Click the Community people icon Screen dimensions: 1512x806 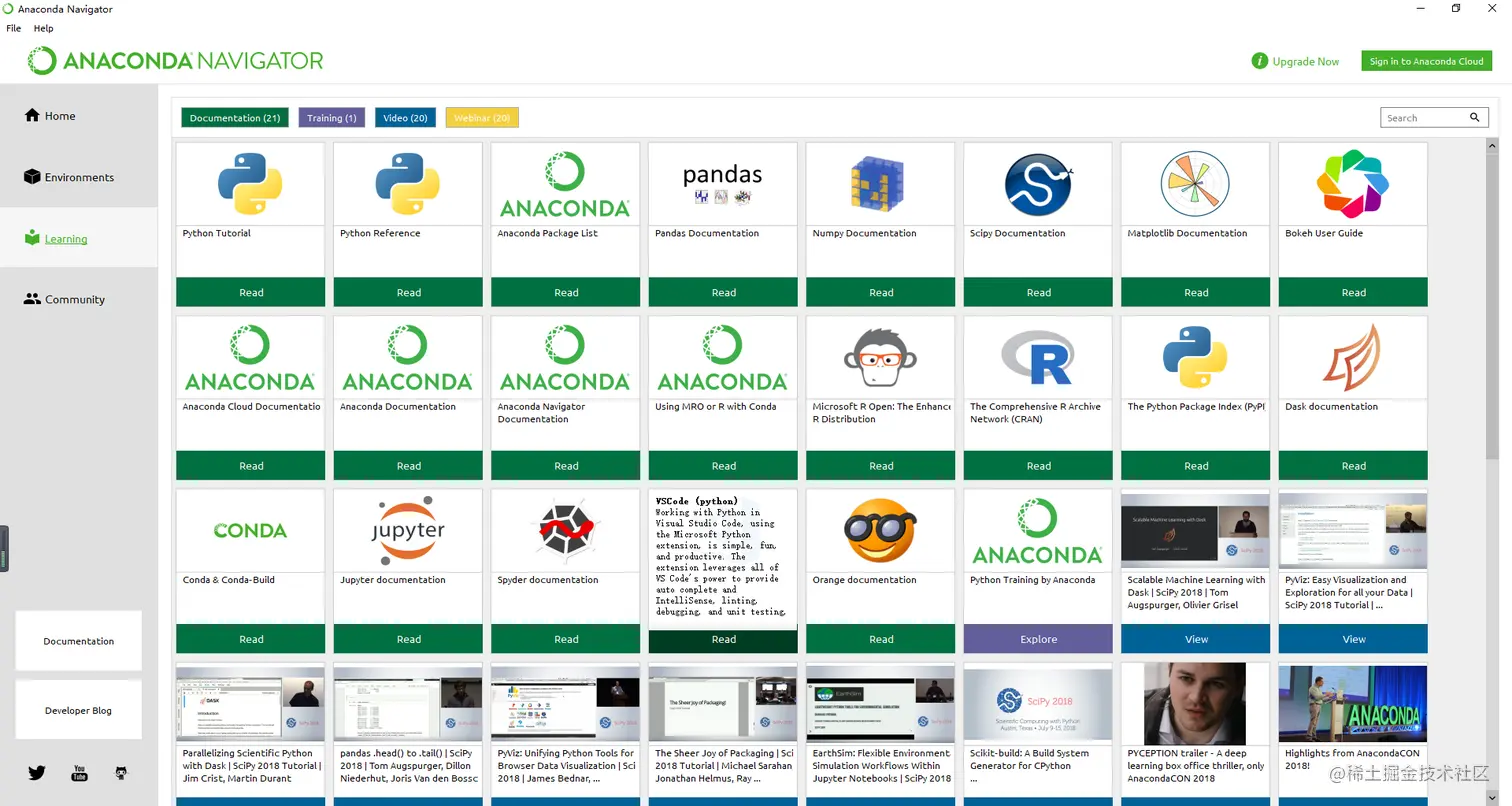(x=32, y=299)
